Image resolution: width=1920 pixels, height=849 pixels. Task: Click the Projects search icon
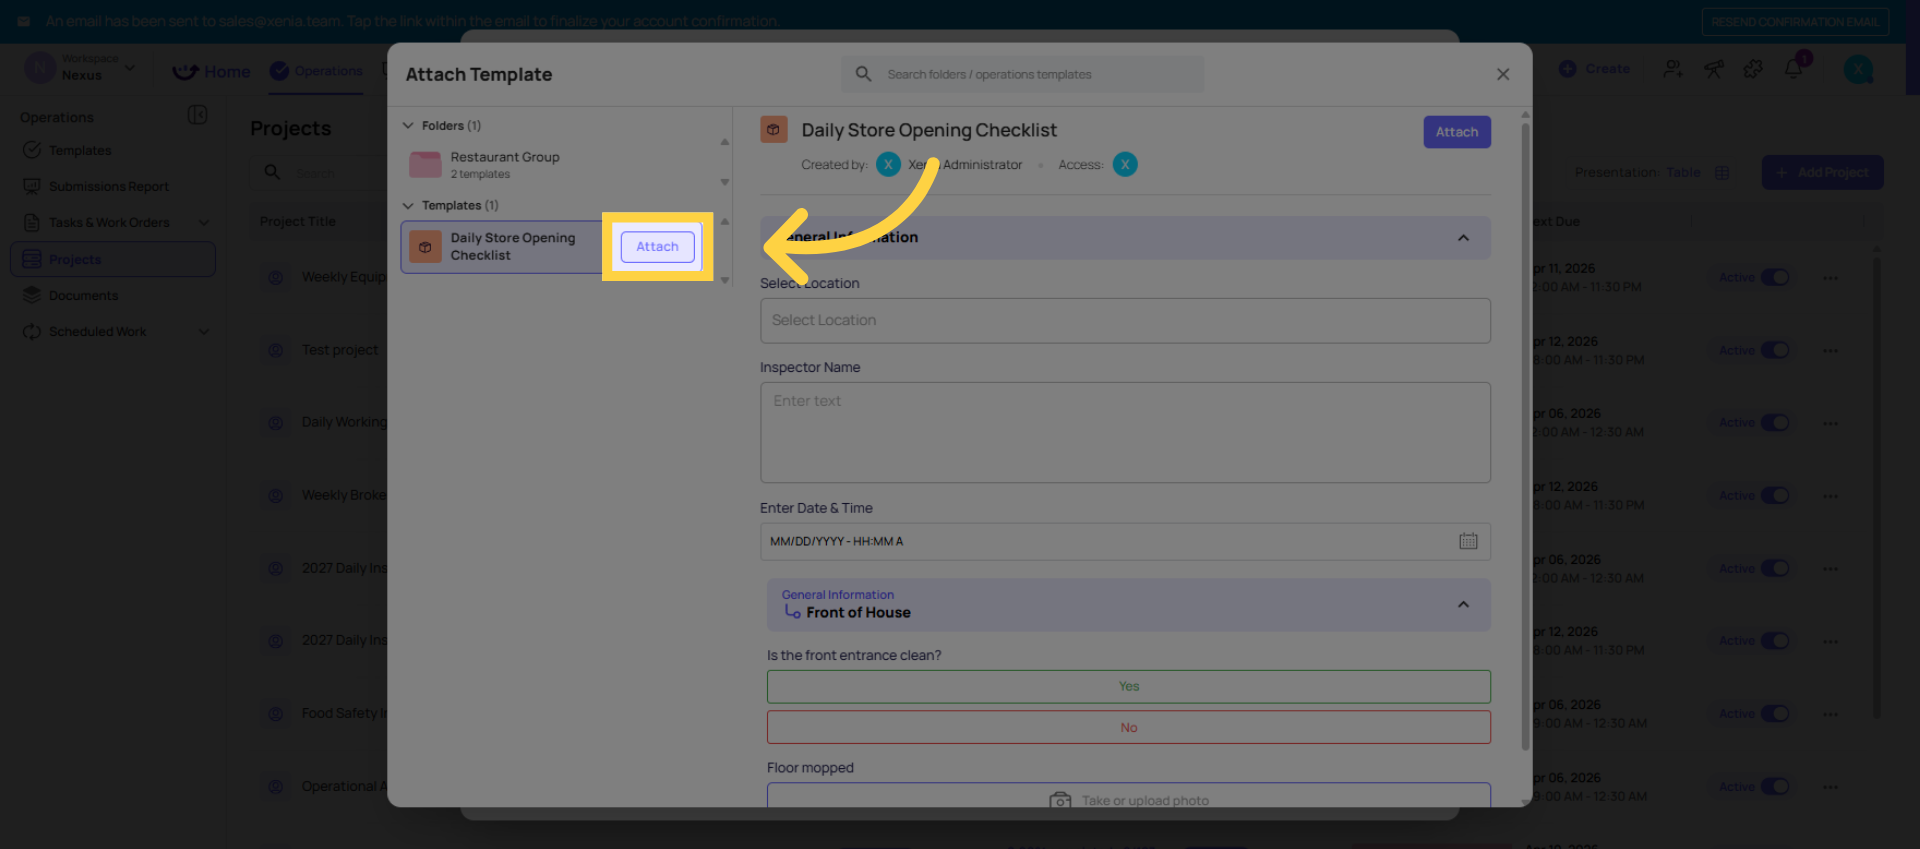coord(272,173)
